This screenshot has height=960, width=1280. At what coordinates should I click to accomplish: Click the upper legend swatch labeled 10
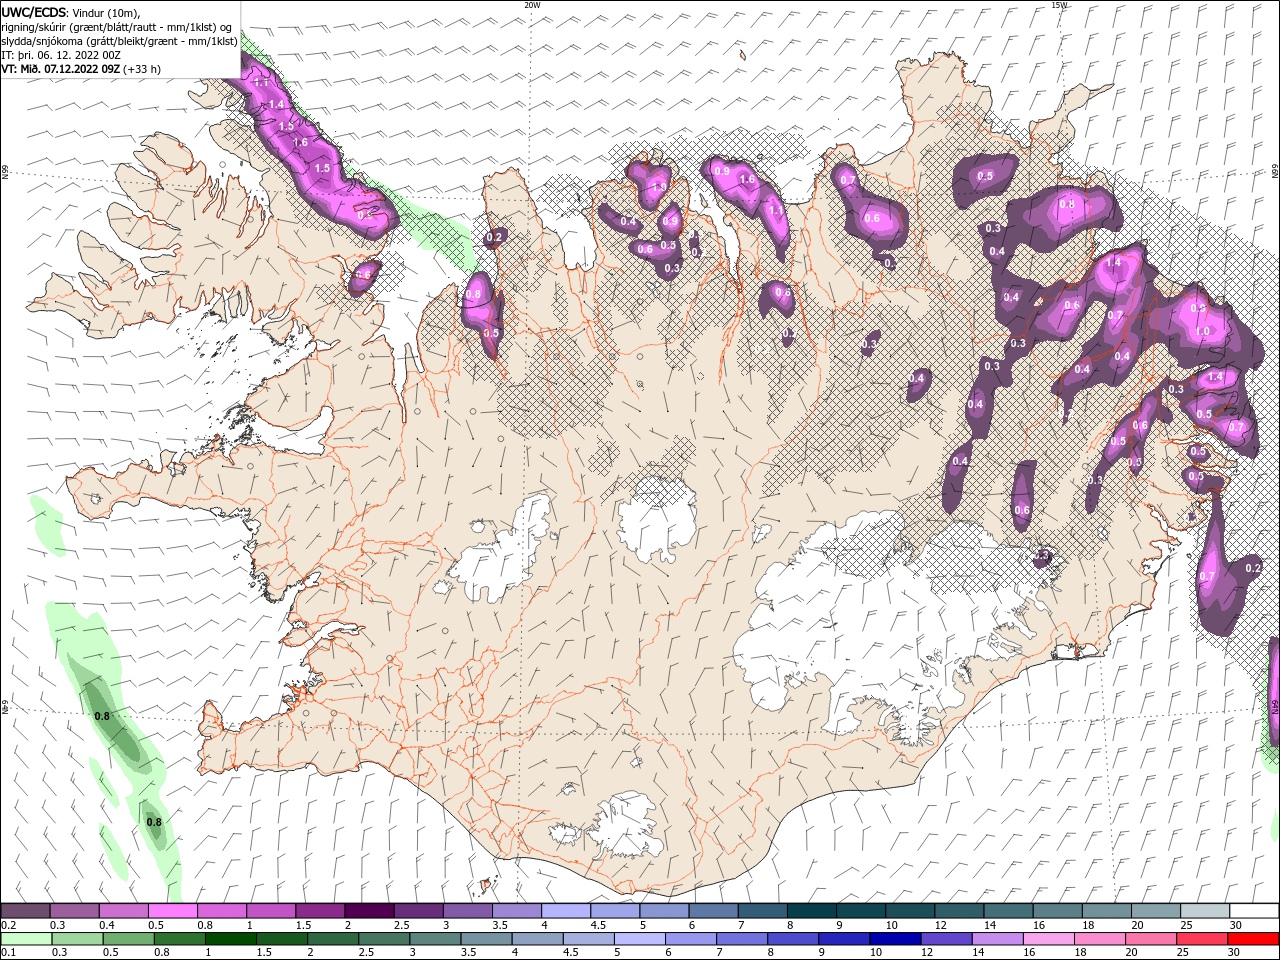pyautogui.click(x=908, y=911)
